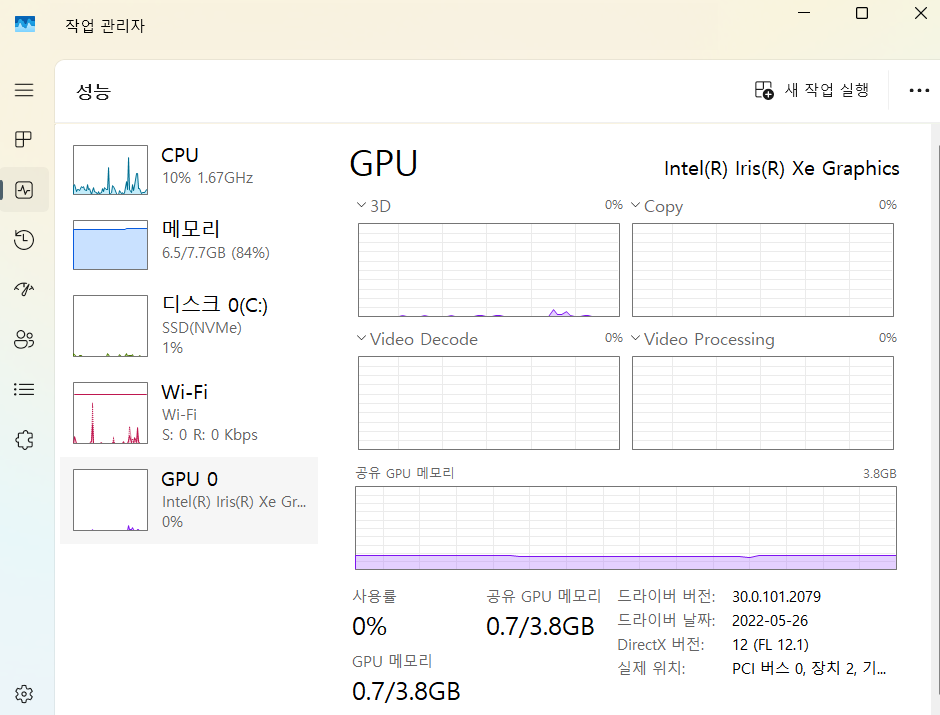Open the Processes page icon
The image size is (940, 715).
24,139
